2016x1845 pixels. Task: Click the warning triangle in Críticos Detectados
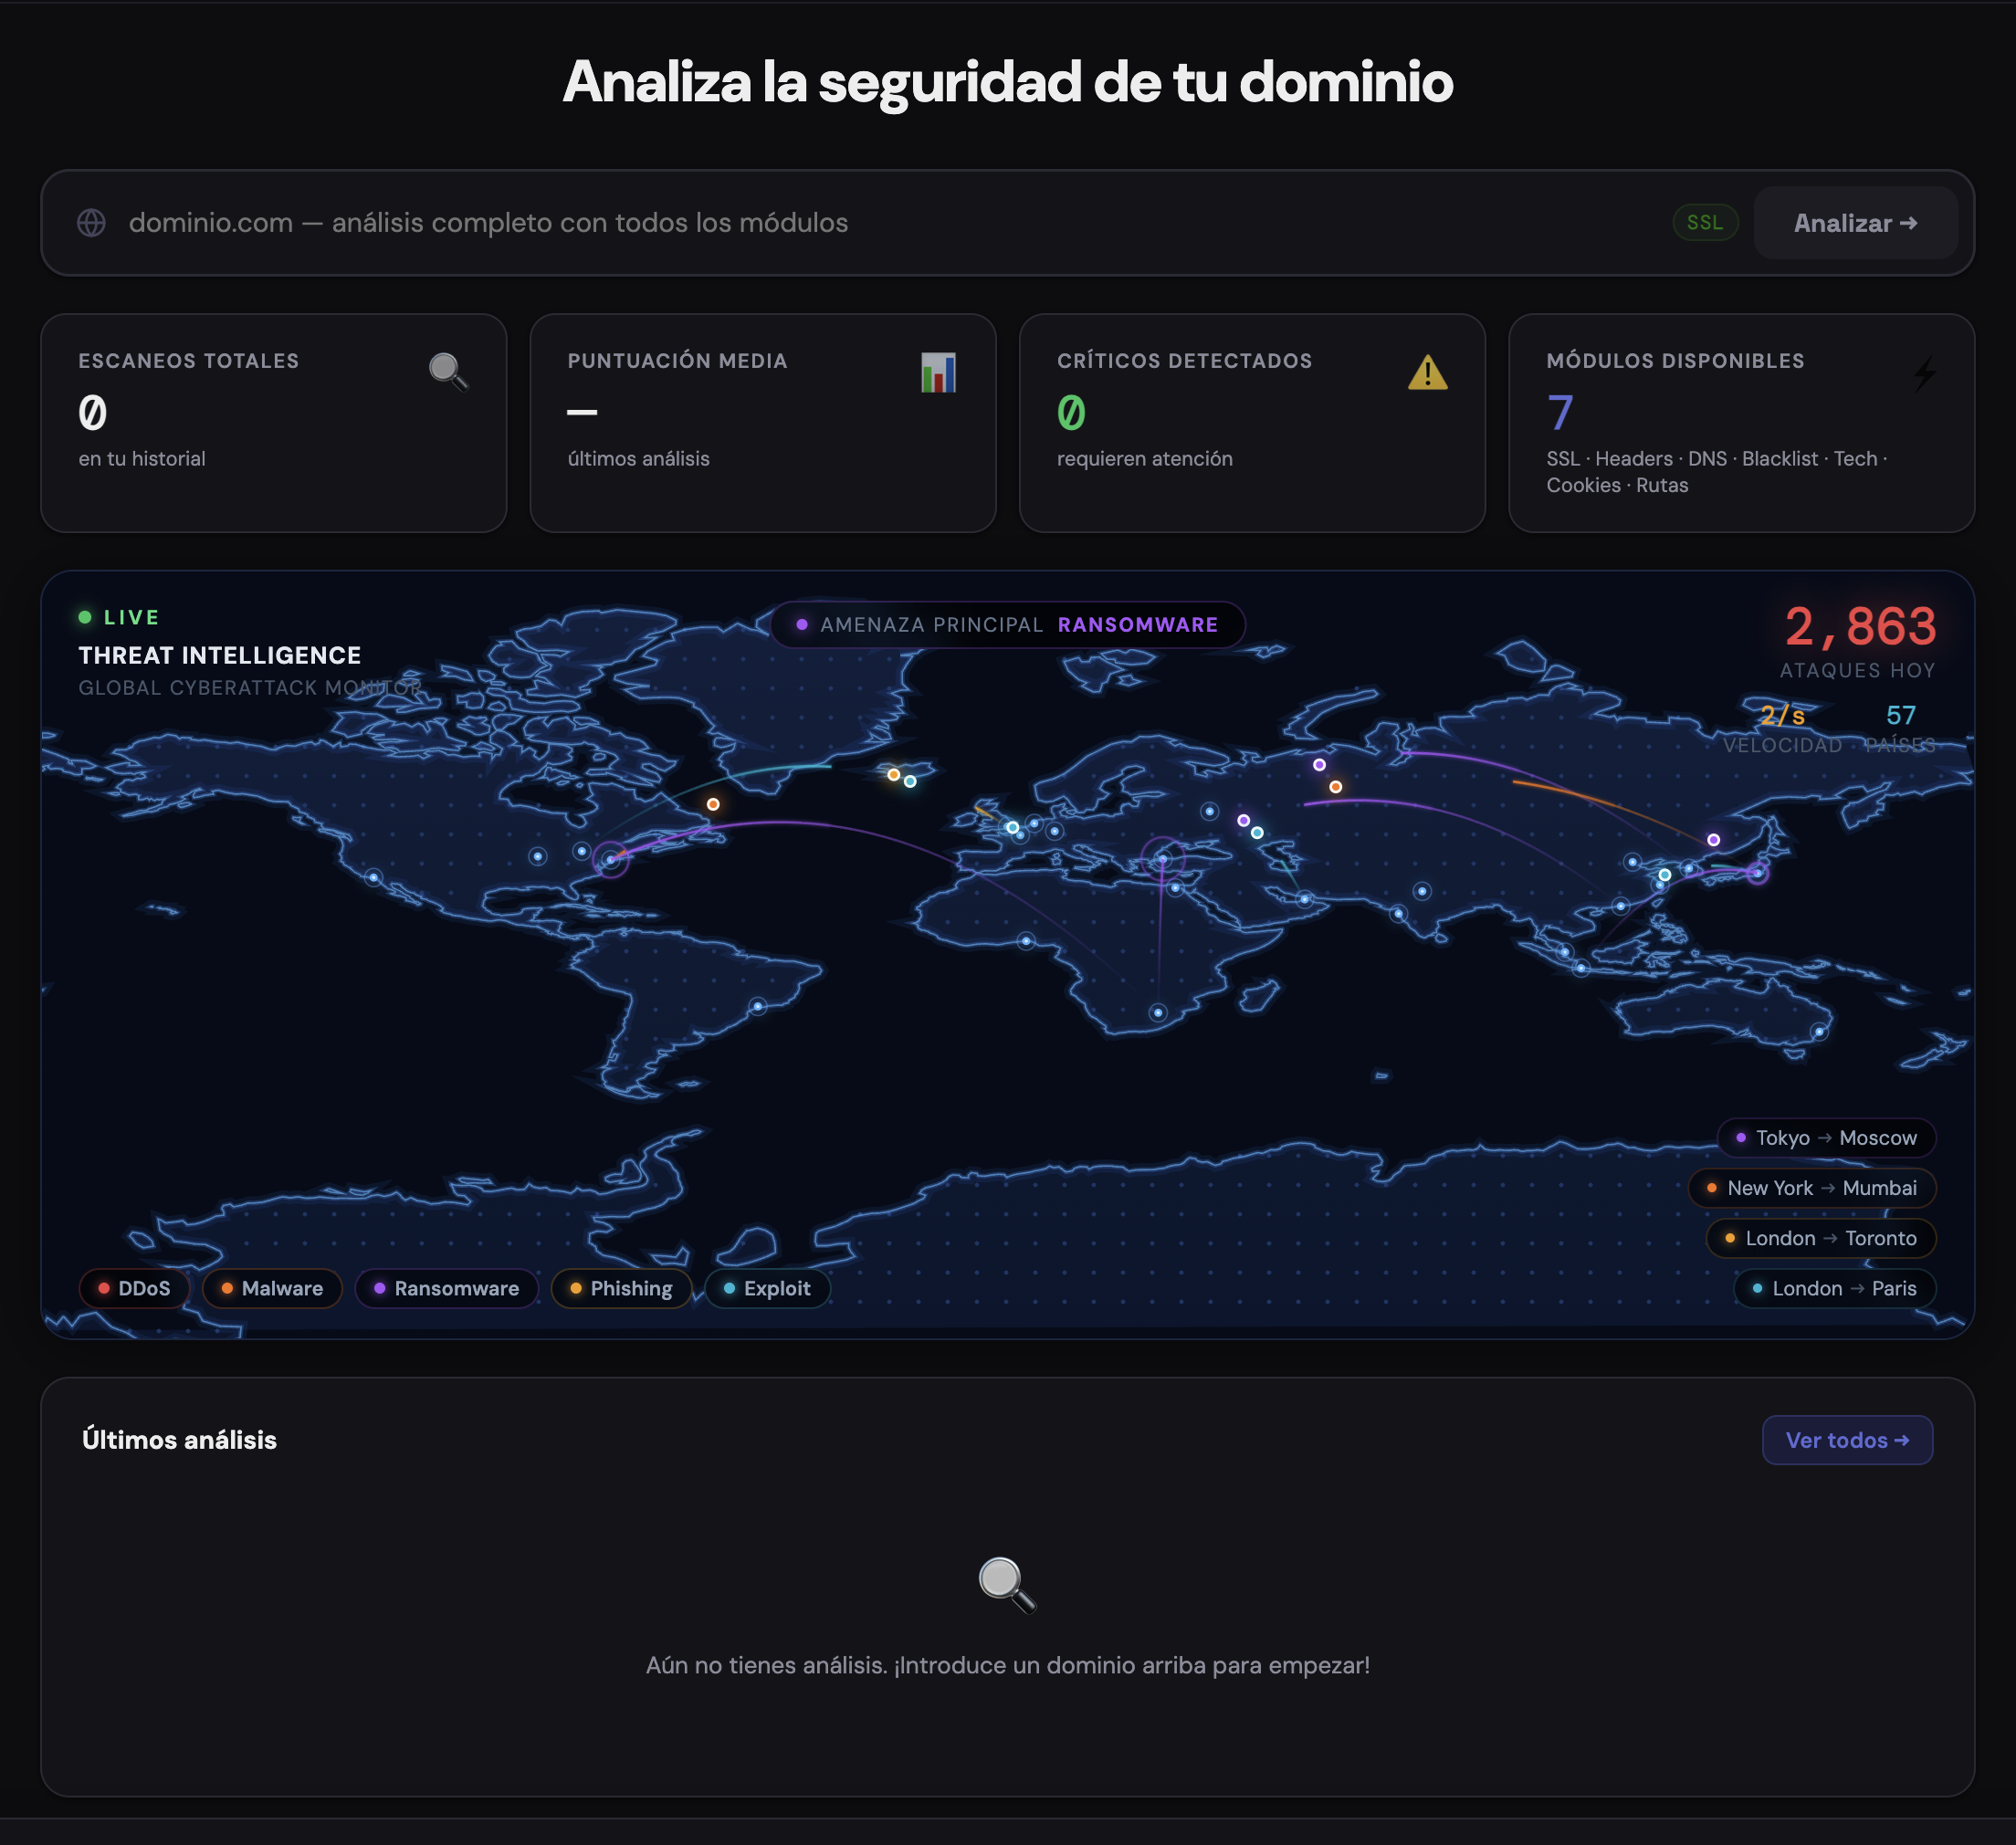pyautogui.click(x=1428, y=372)
